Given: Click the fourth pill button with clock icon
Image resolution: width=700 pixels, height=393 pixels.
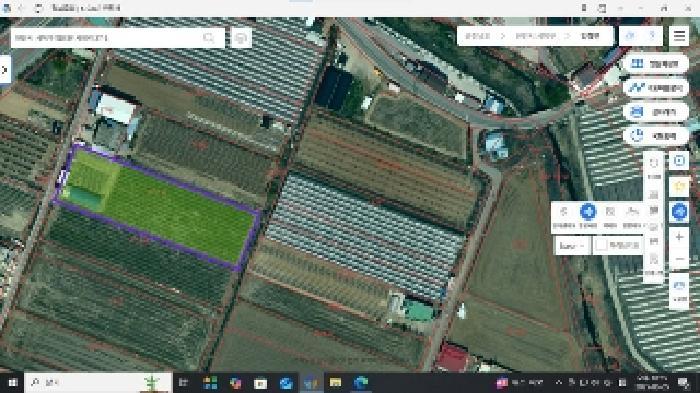Looking at the screenshot, I should pos(655,136).
